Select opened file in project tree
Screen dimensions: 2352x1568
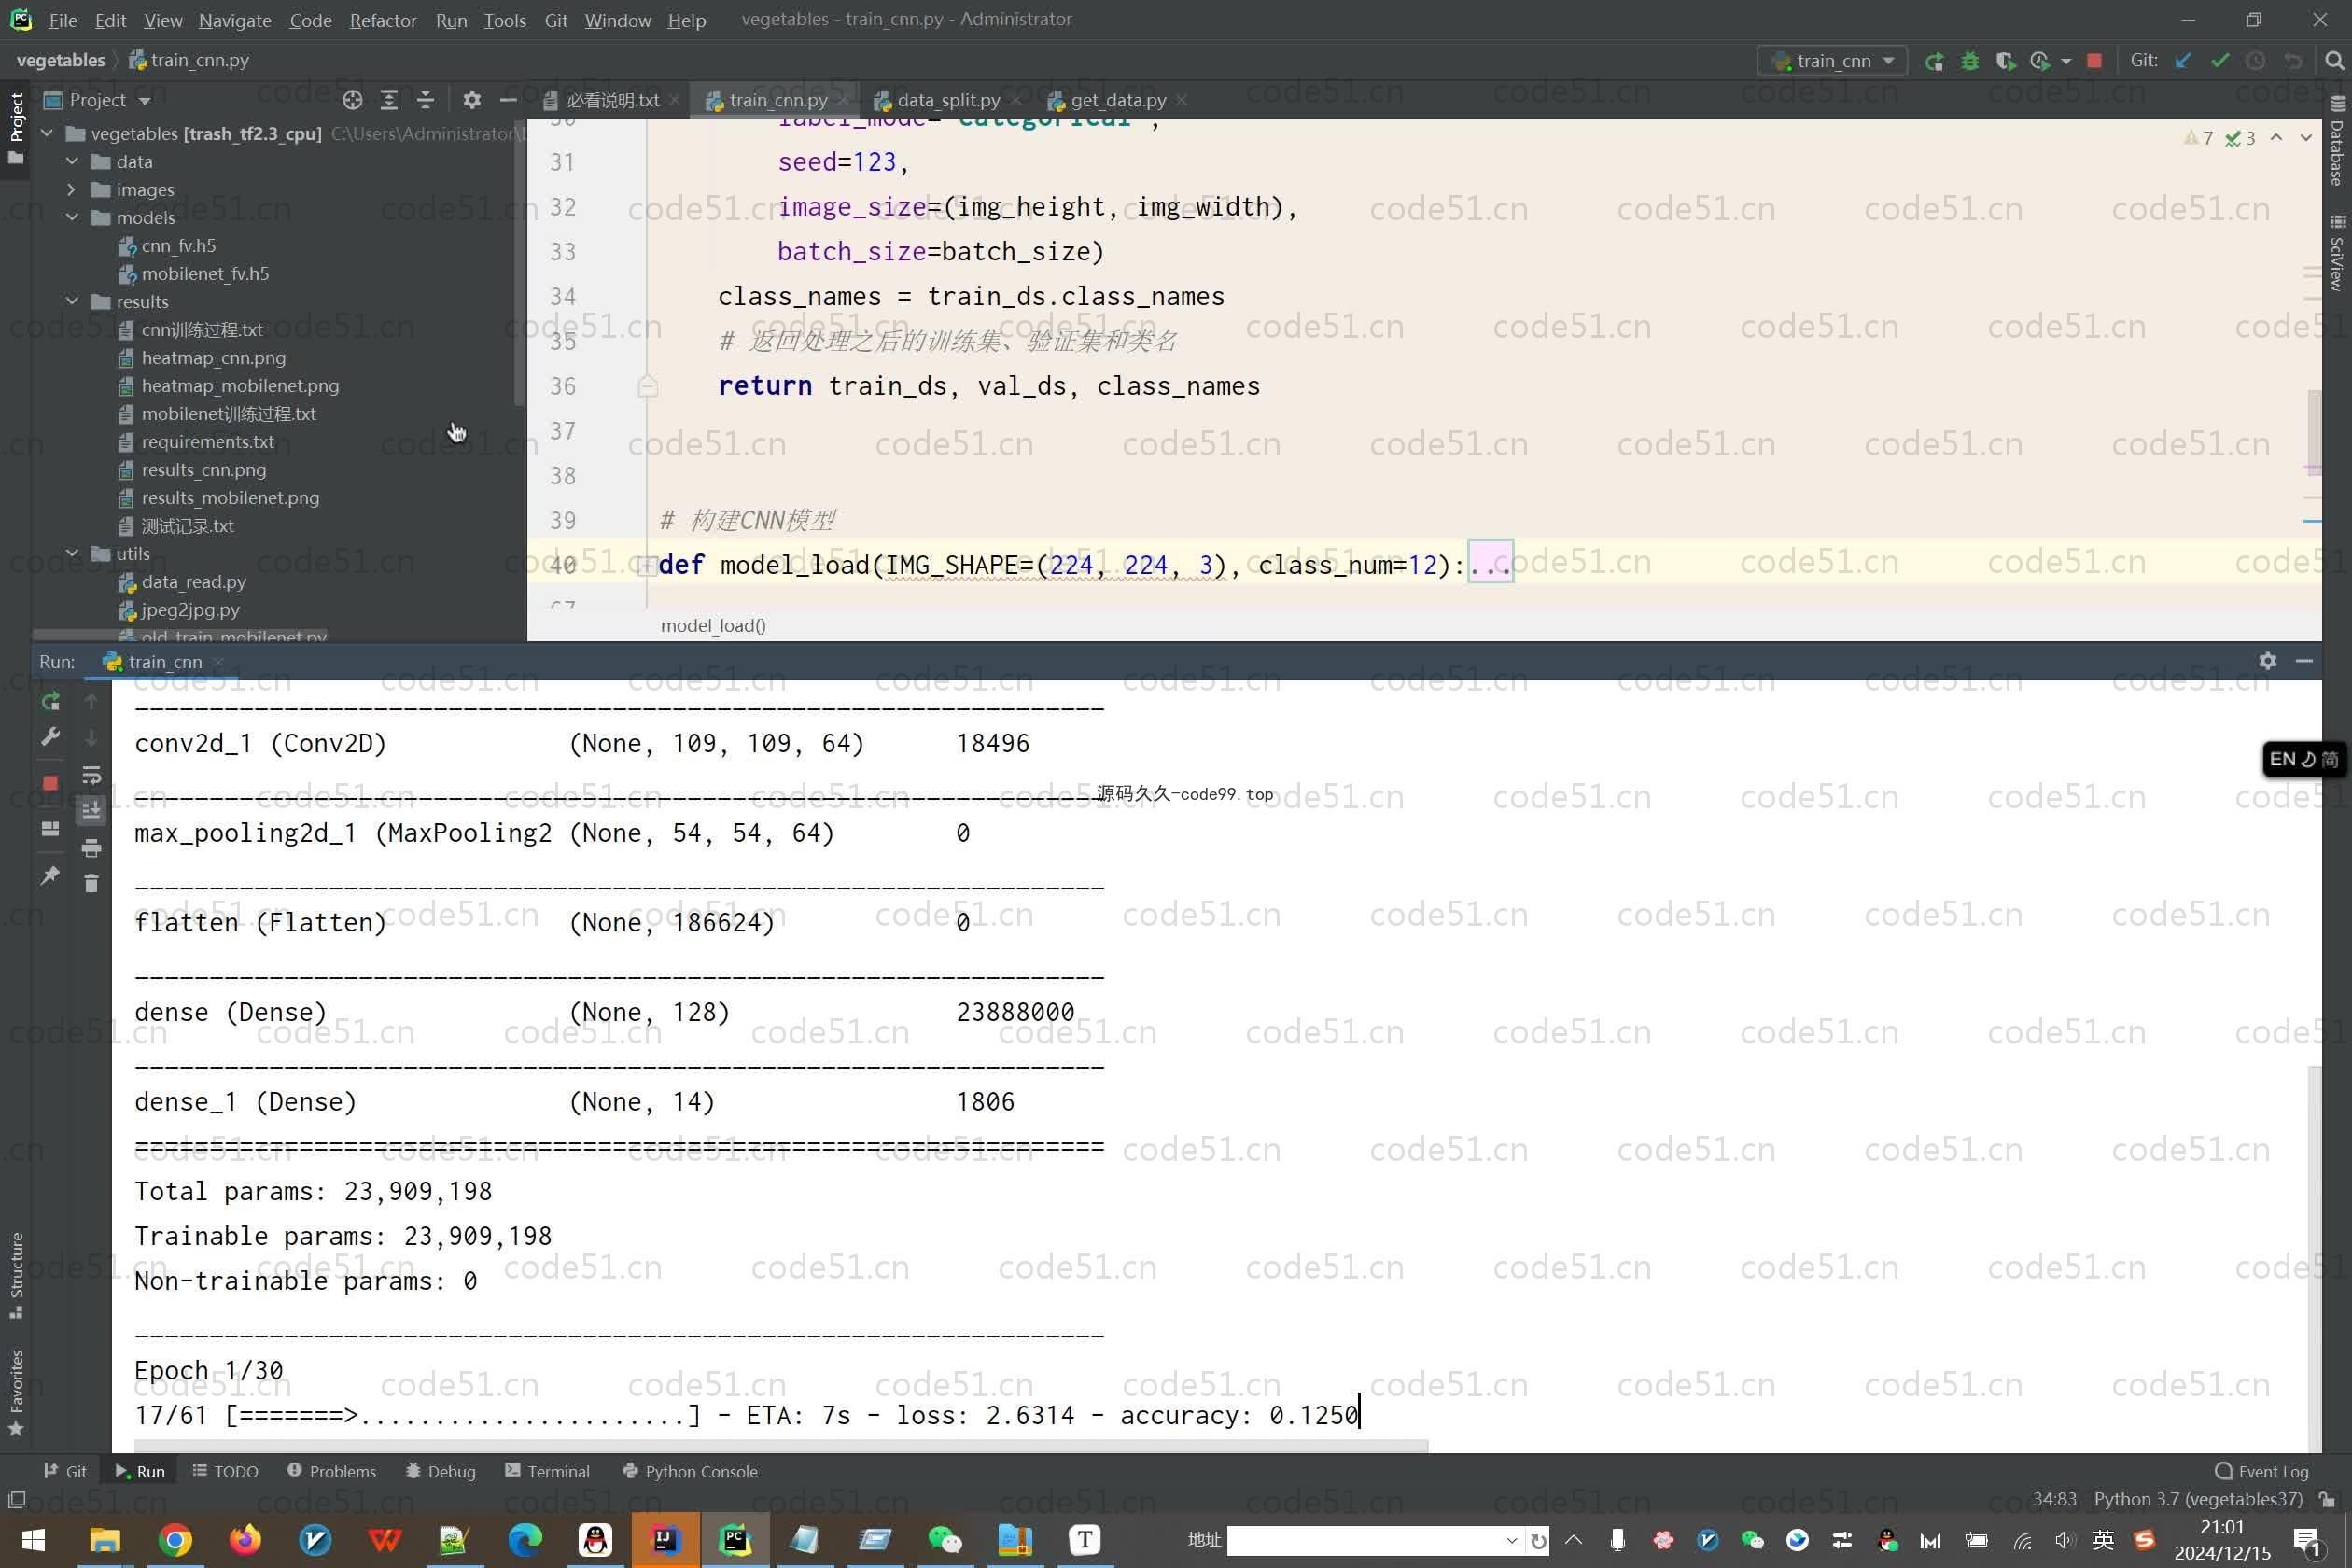click(x=352, y=100)
